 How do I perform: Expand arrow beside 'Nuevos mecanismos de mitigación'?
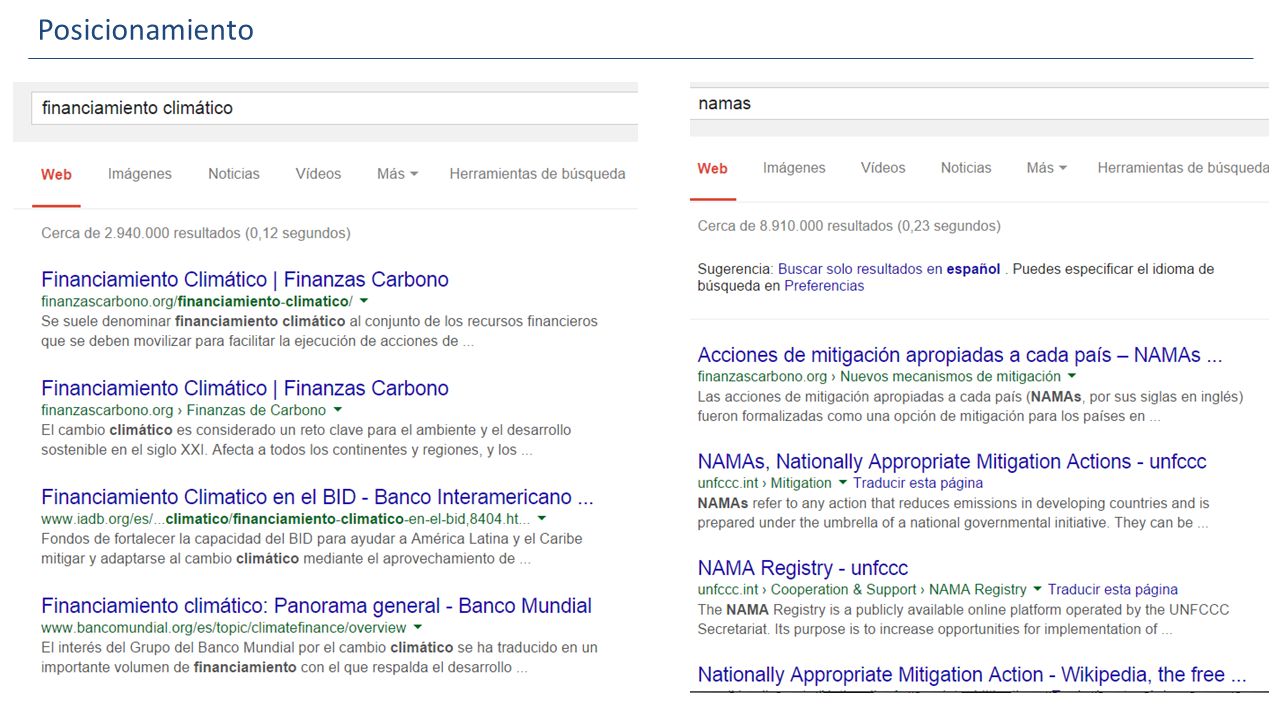point(1072,377)
